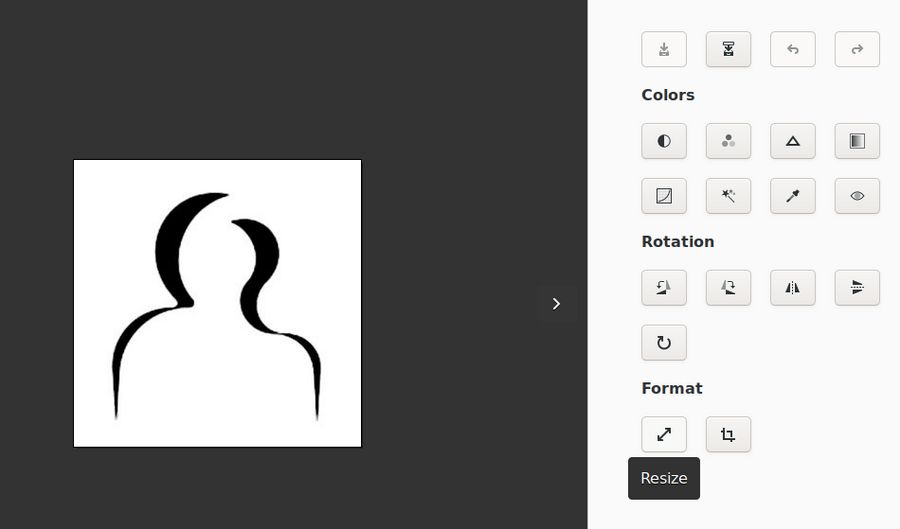900x529 pixels.
Task: Rotate the image counterclockwise
Action: [x=664, y=288]
